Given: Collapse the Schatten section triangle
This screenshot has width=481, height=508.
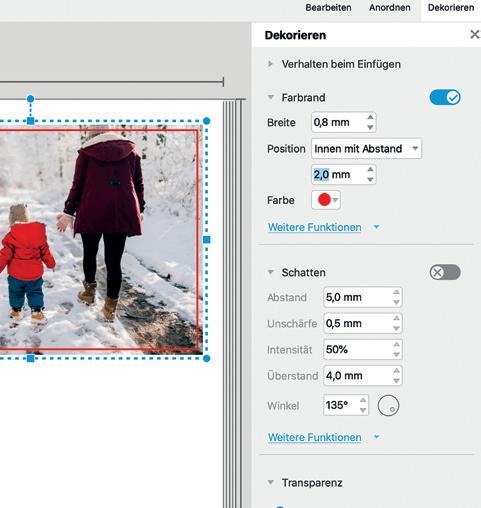Looking at the screenshot, I should 271,272.
